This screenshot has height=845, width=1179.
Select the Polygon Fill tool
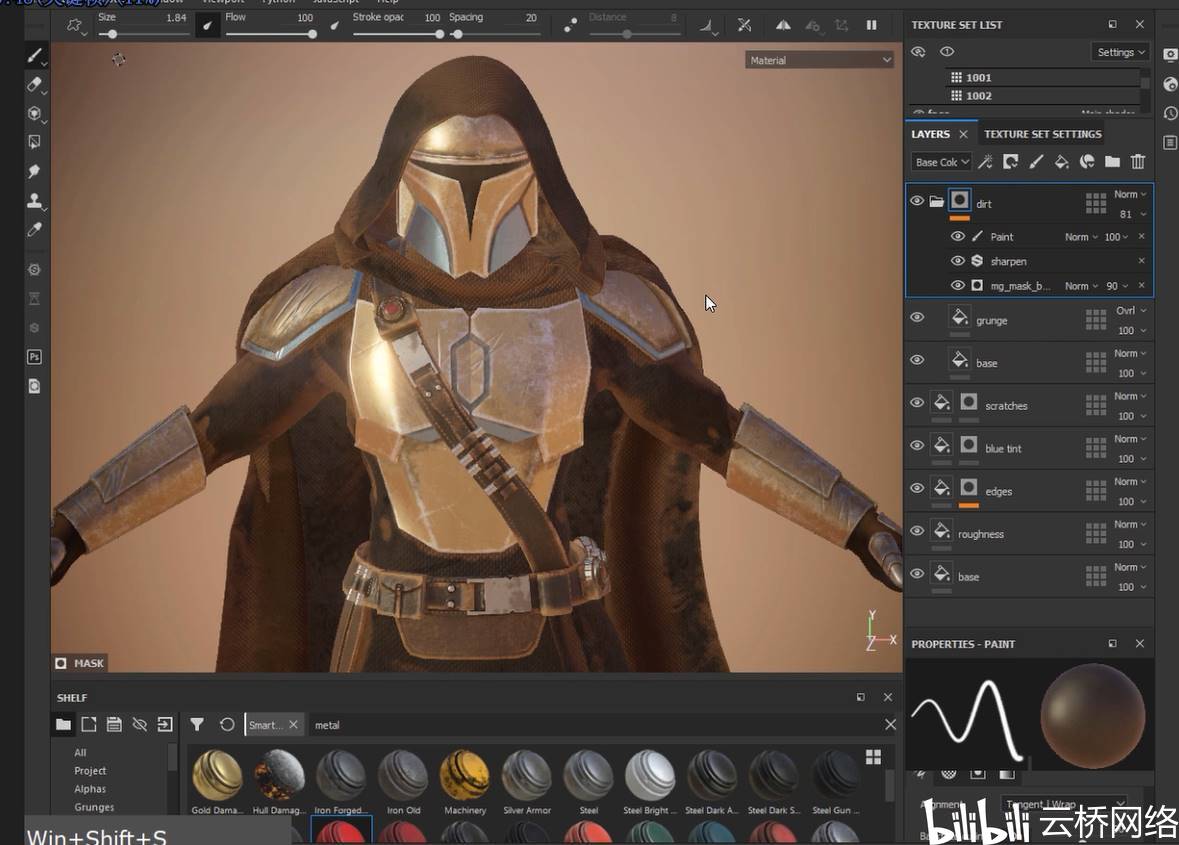coord(35,142)
